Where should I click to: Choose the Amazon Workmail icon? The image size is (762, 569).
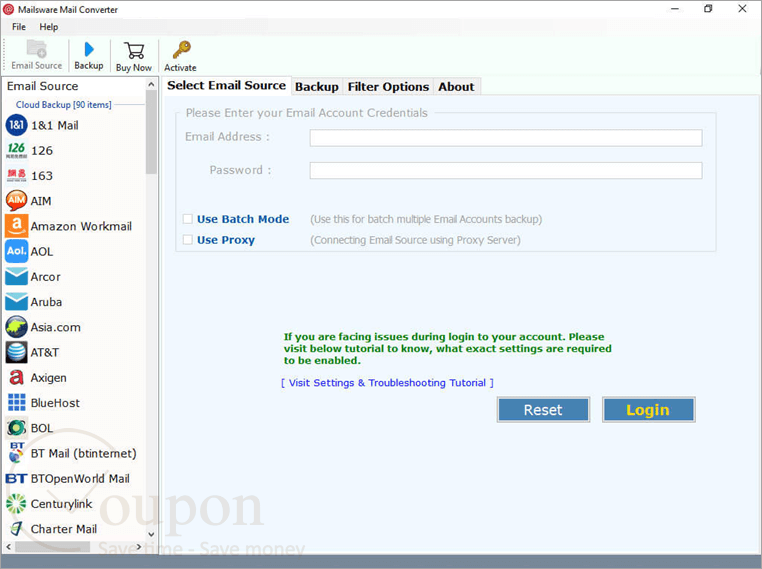(17, 226)
